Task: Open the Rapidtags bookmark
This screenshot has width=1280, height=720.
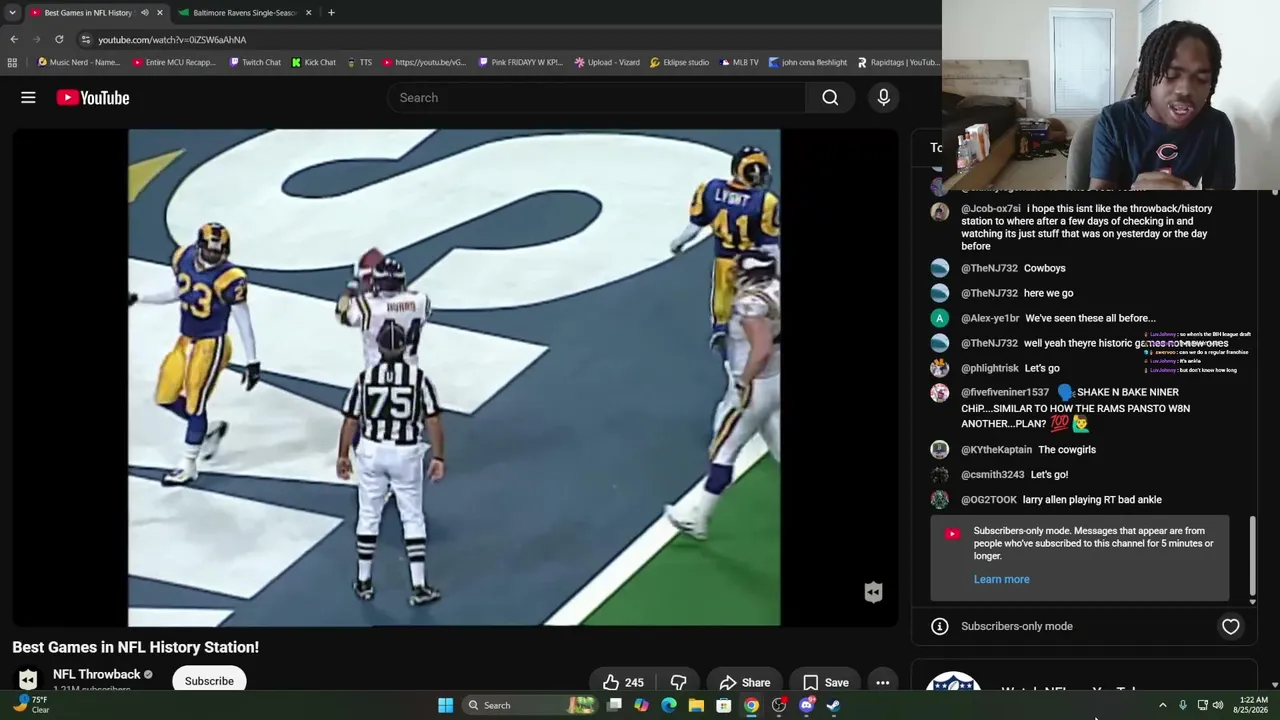Action: pyautogui.click(x=898, y=62)
